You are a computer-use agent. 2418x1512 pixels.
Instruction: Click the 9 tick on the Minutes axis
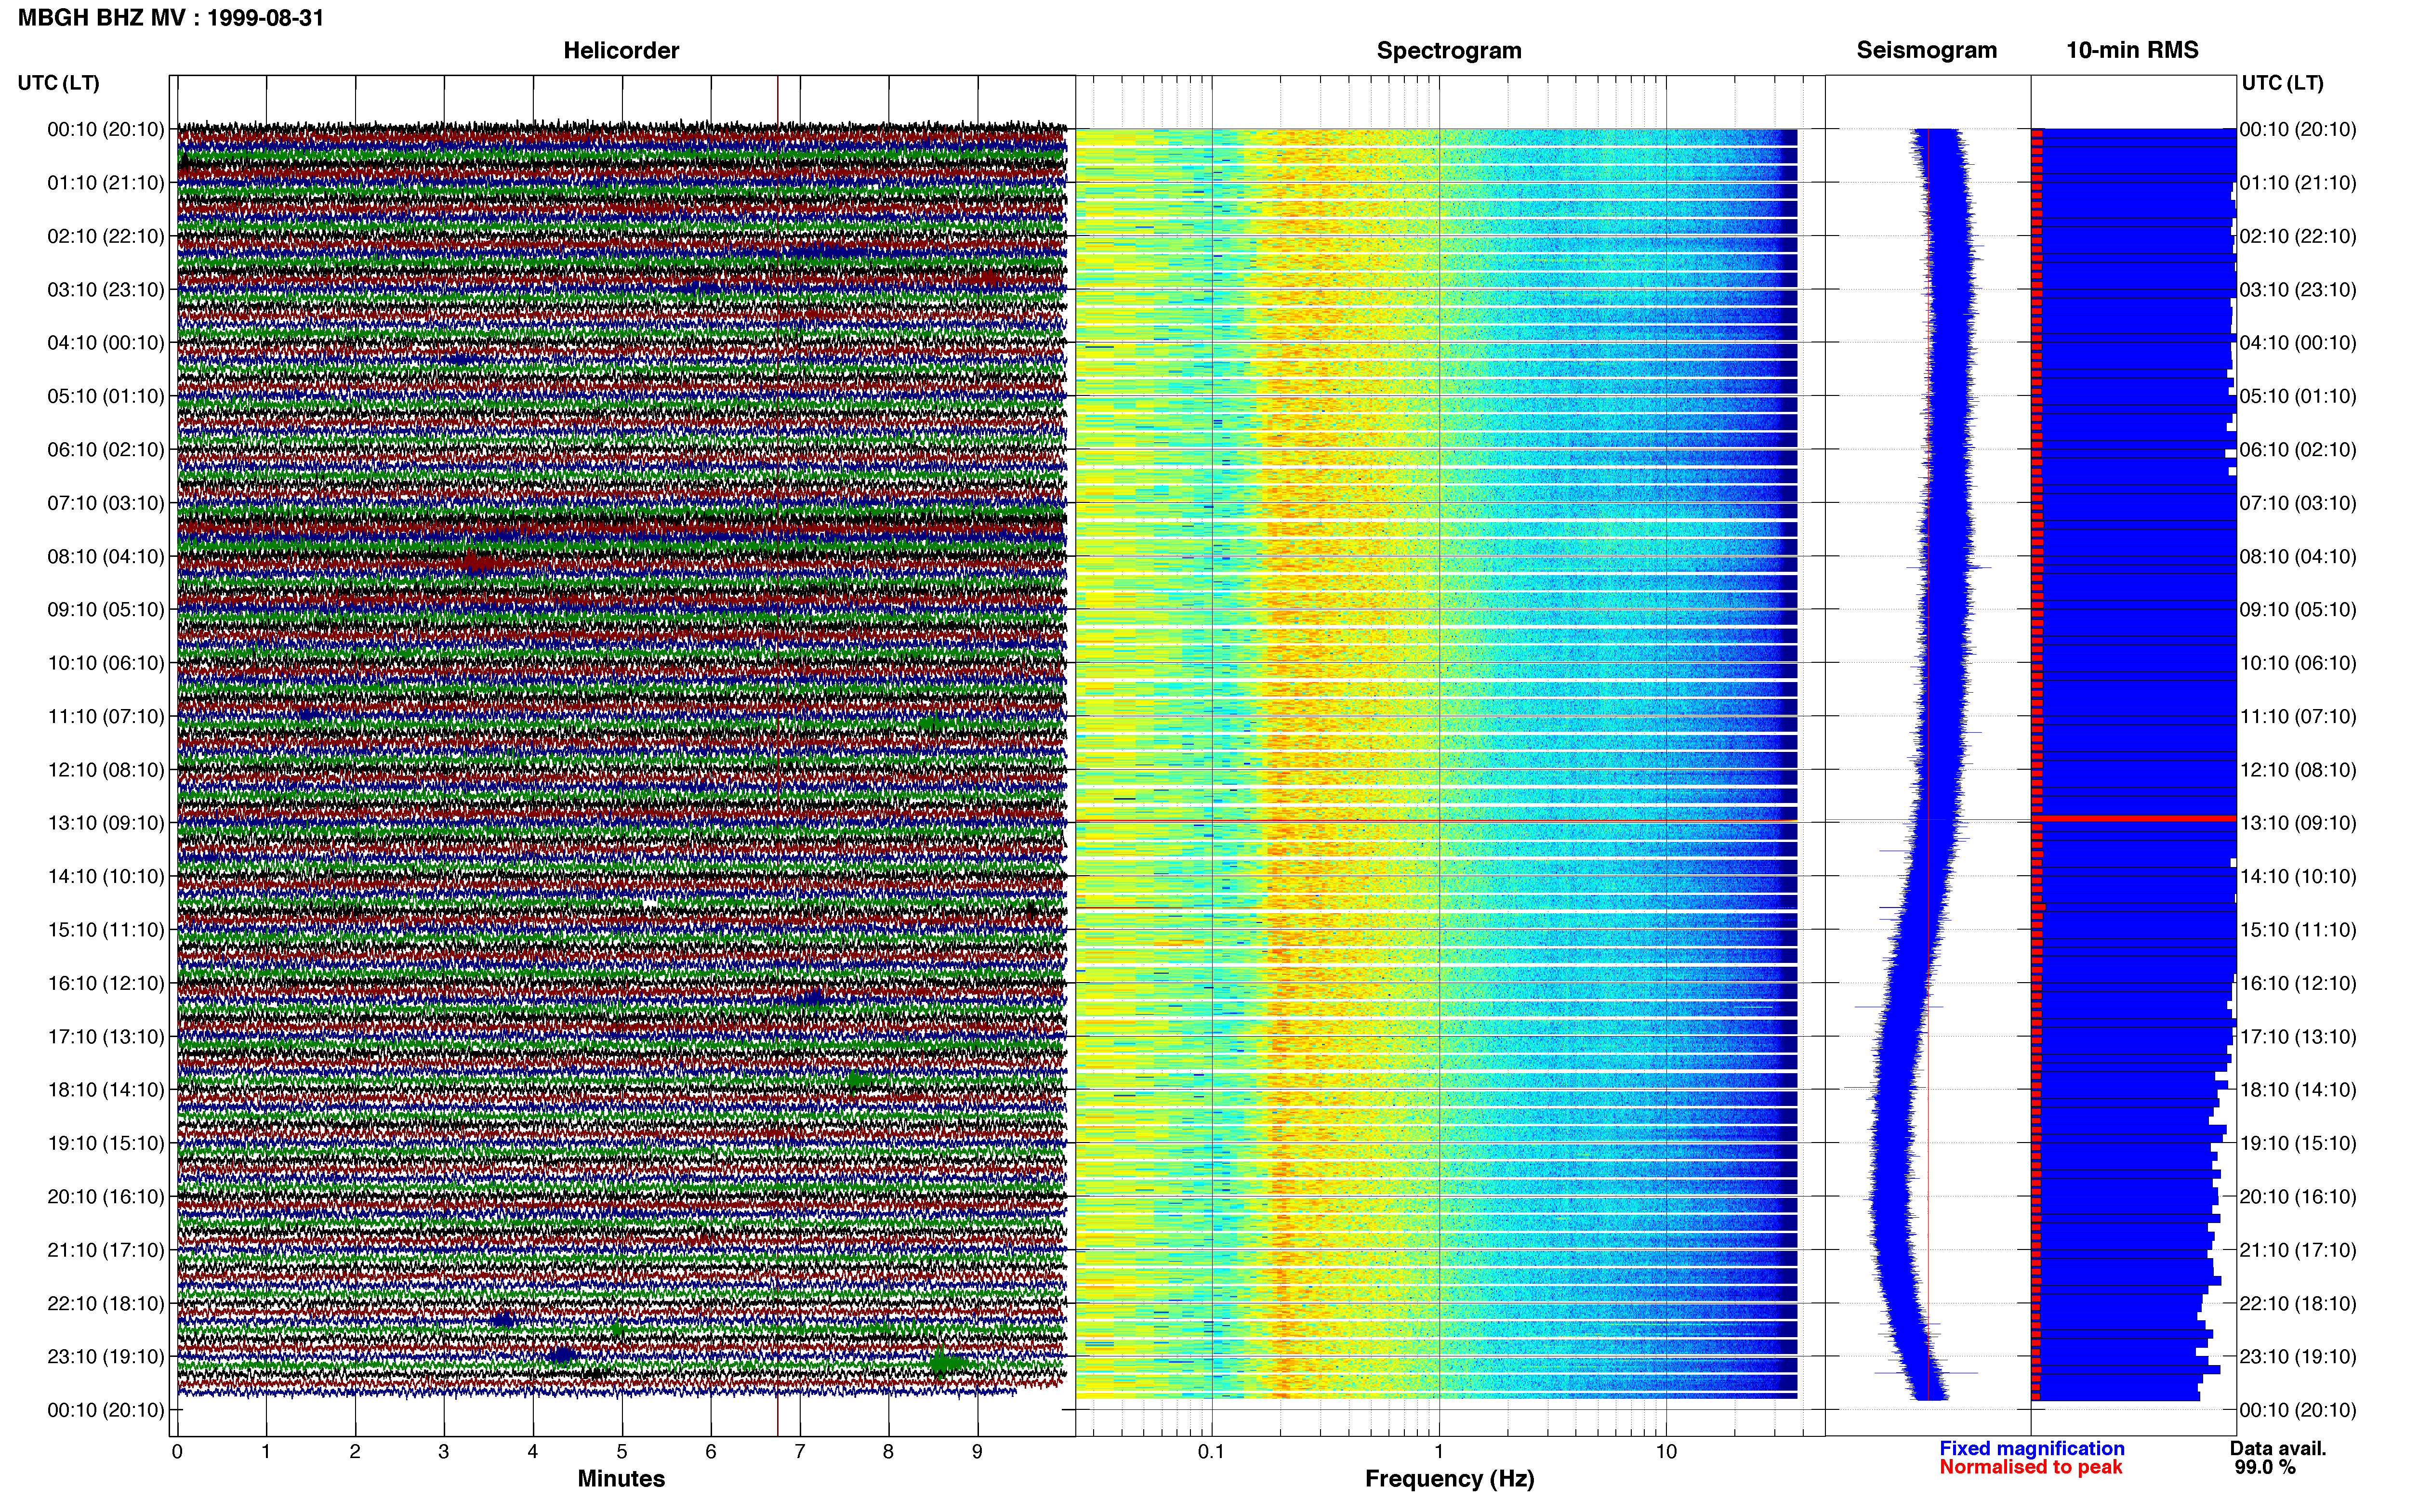tap(977, 1451)
